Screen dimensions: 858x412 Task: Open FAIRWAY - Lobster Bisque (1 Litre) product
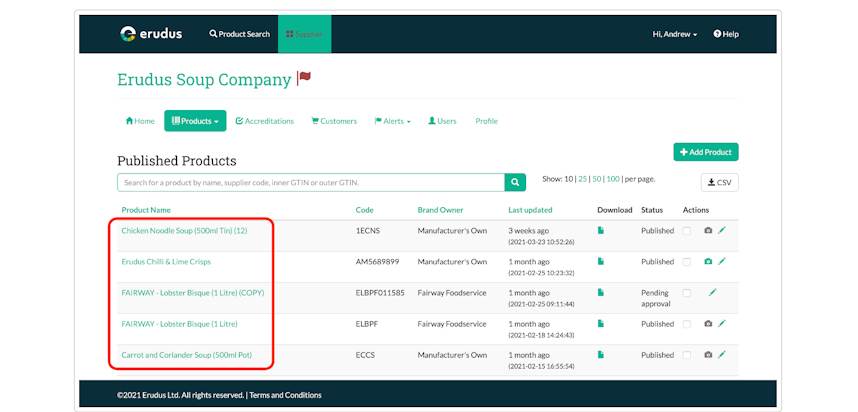click(179, 324)
